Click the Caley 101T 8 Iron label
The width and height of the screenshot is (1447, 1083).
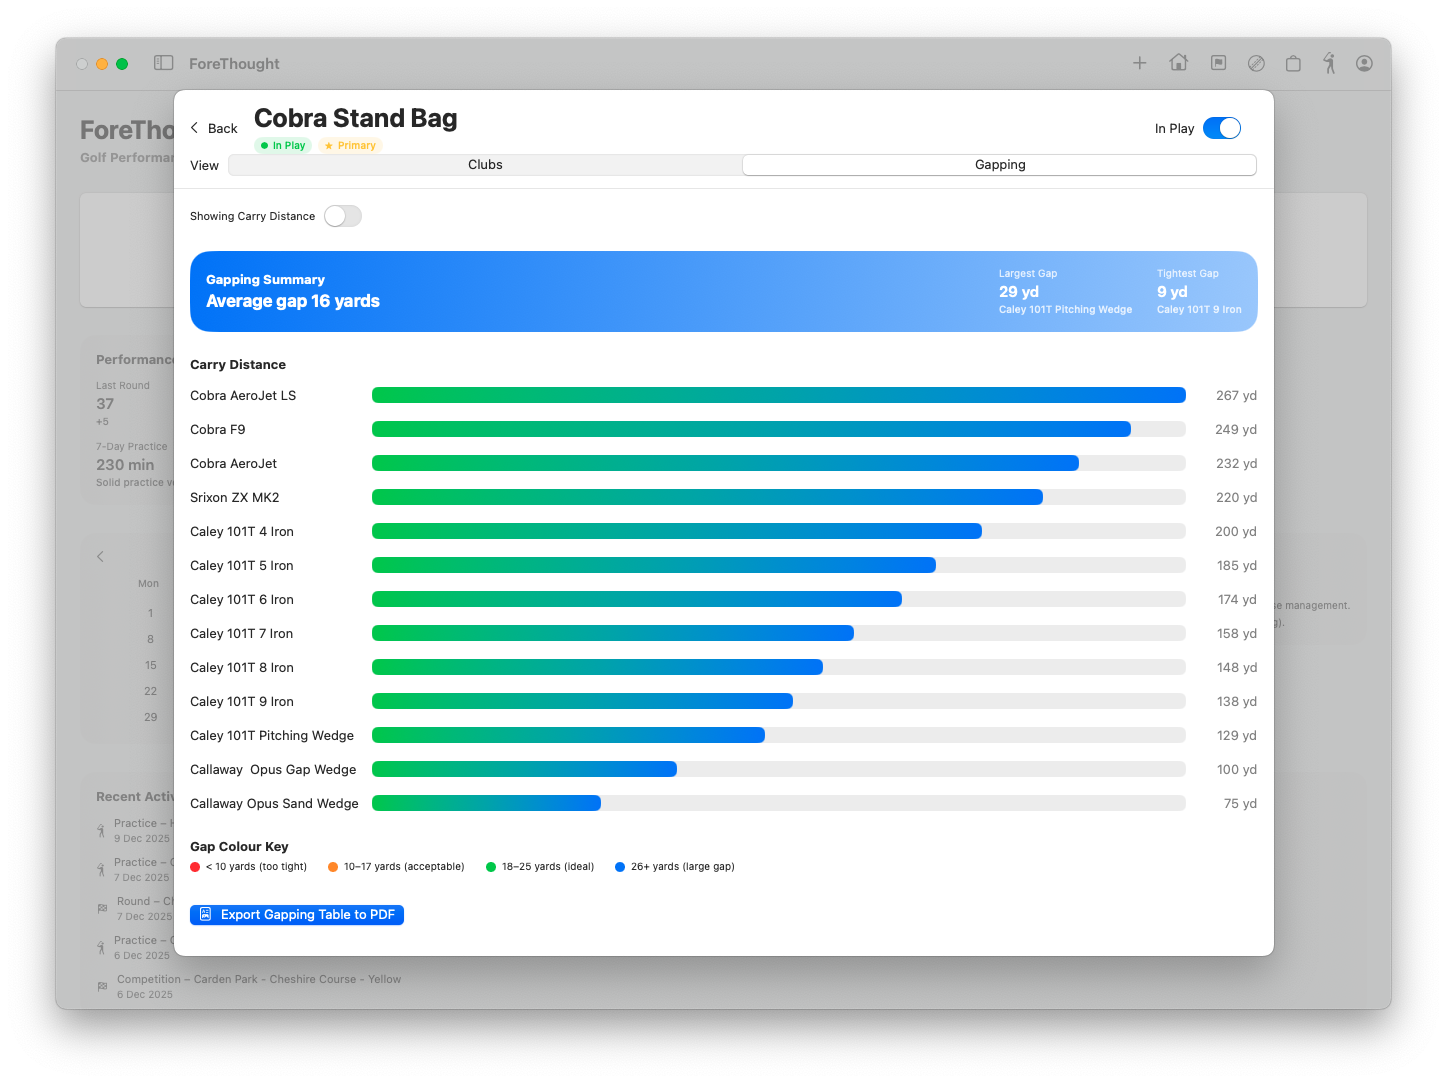click(x=242, y=667)
